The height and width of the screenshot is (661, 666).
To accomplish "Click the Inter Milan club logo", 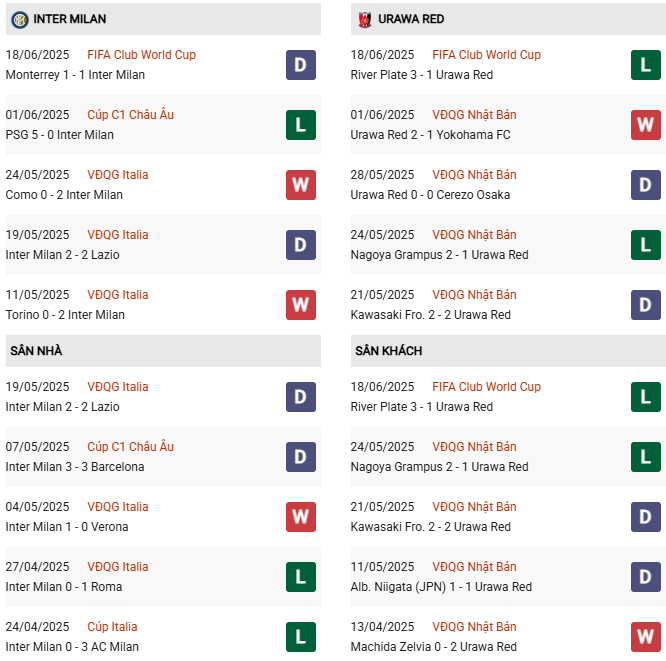I will (19, 19).
